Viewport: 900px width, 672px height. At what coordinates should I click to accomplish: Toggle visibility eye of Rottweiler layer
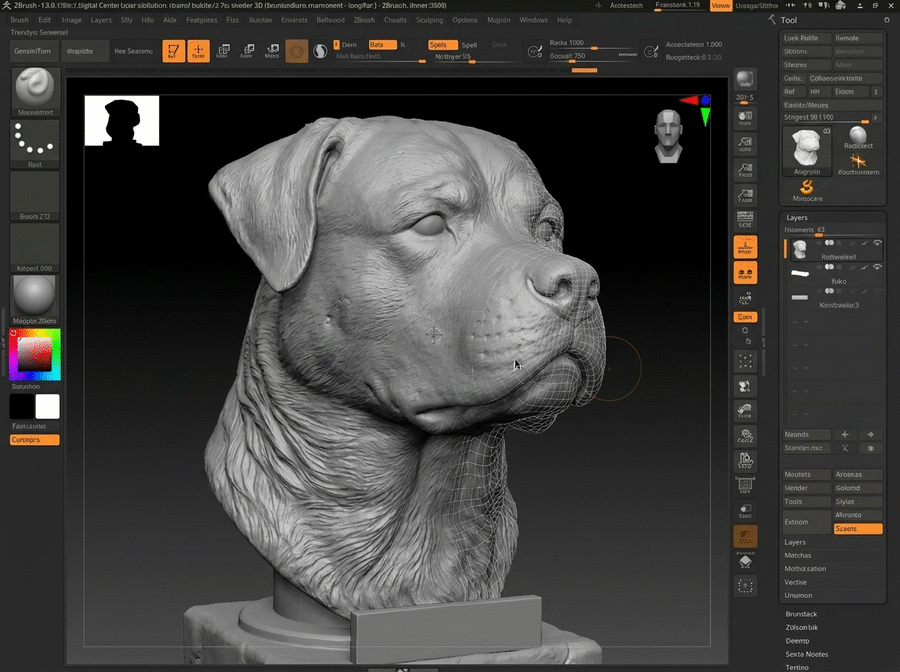click(x=877, y=243)
